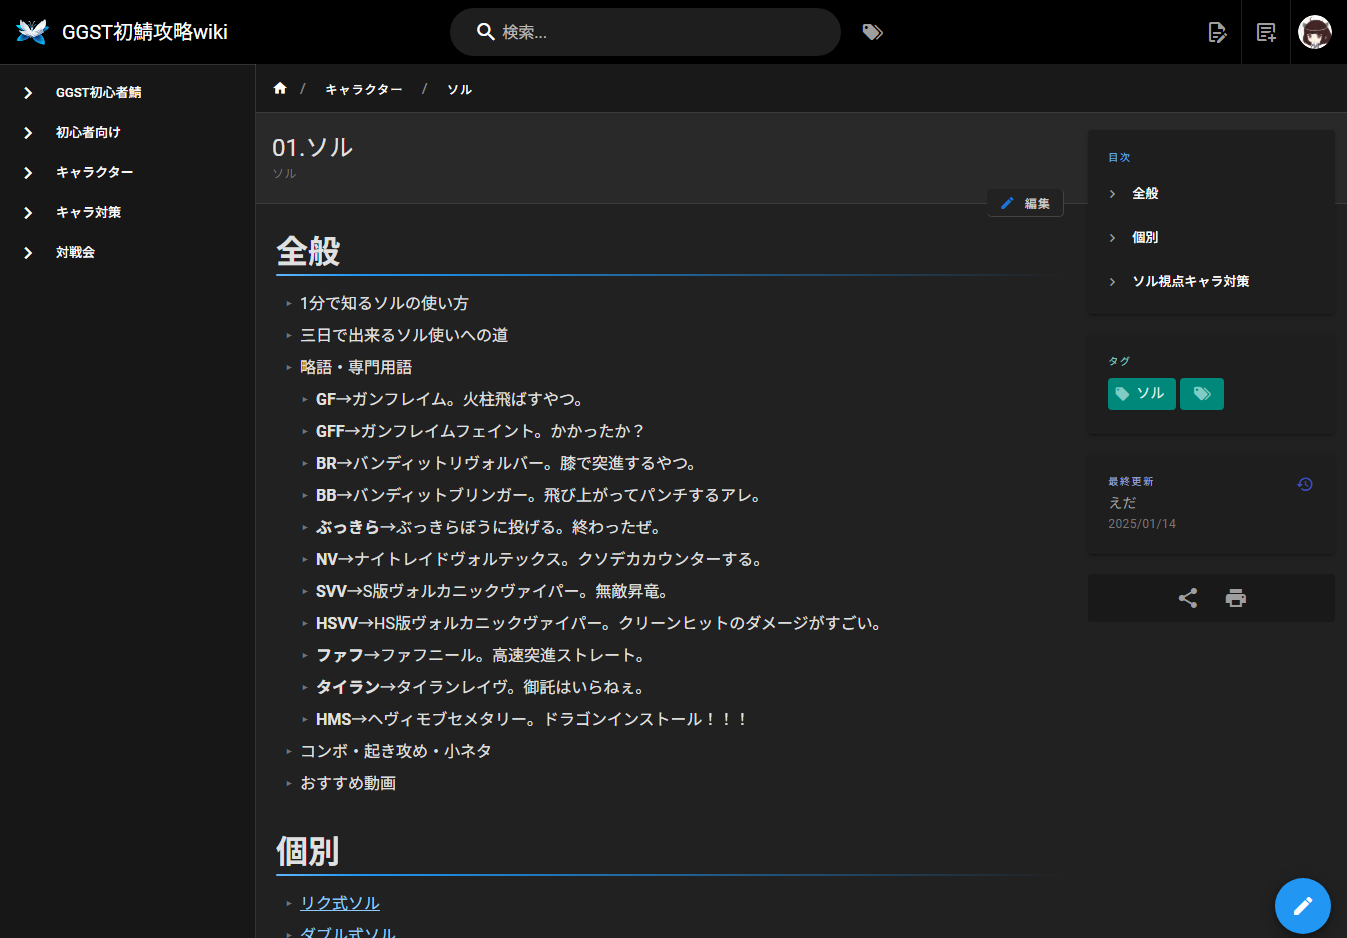Click the NV→ナイトレイドヴォルテックス row

click(x=541, y=559)
